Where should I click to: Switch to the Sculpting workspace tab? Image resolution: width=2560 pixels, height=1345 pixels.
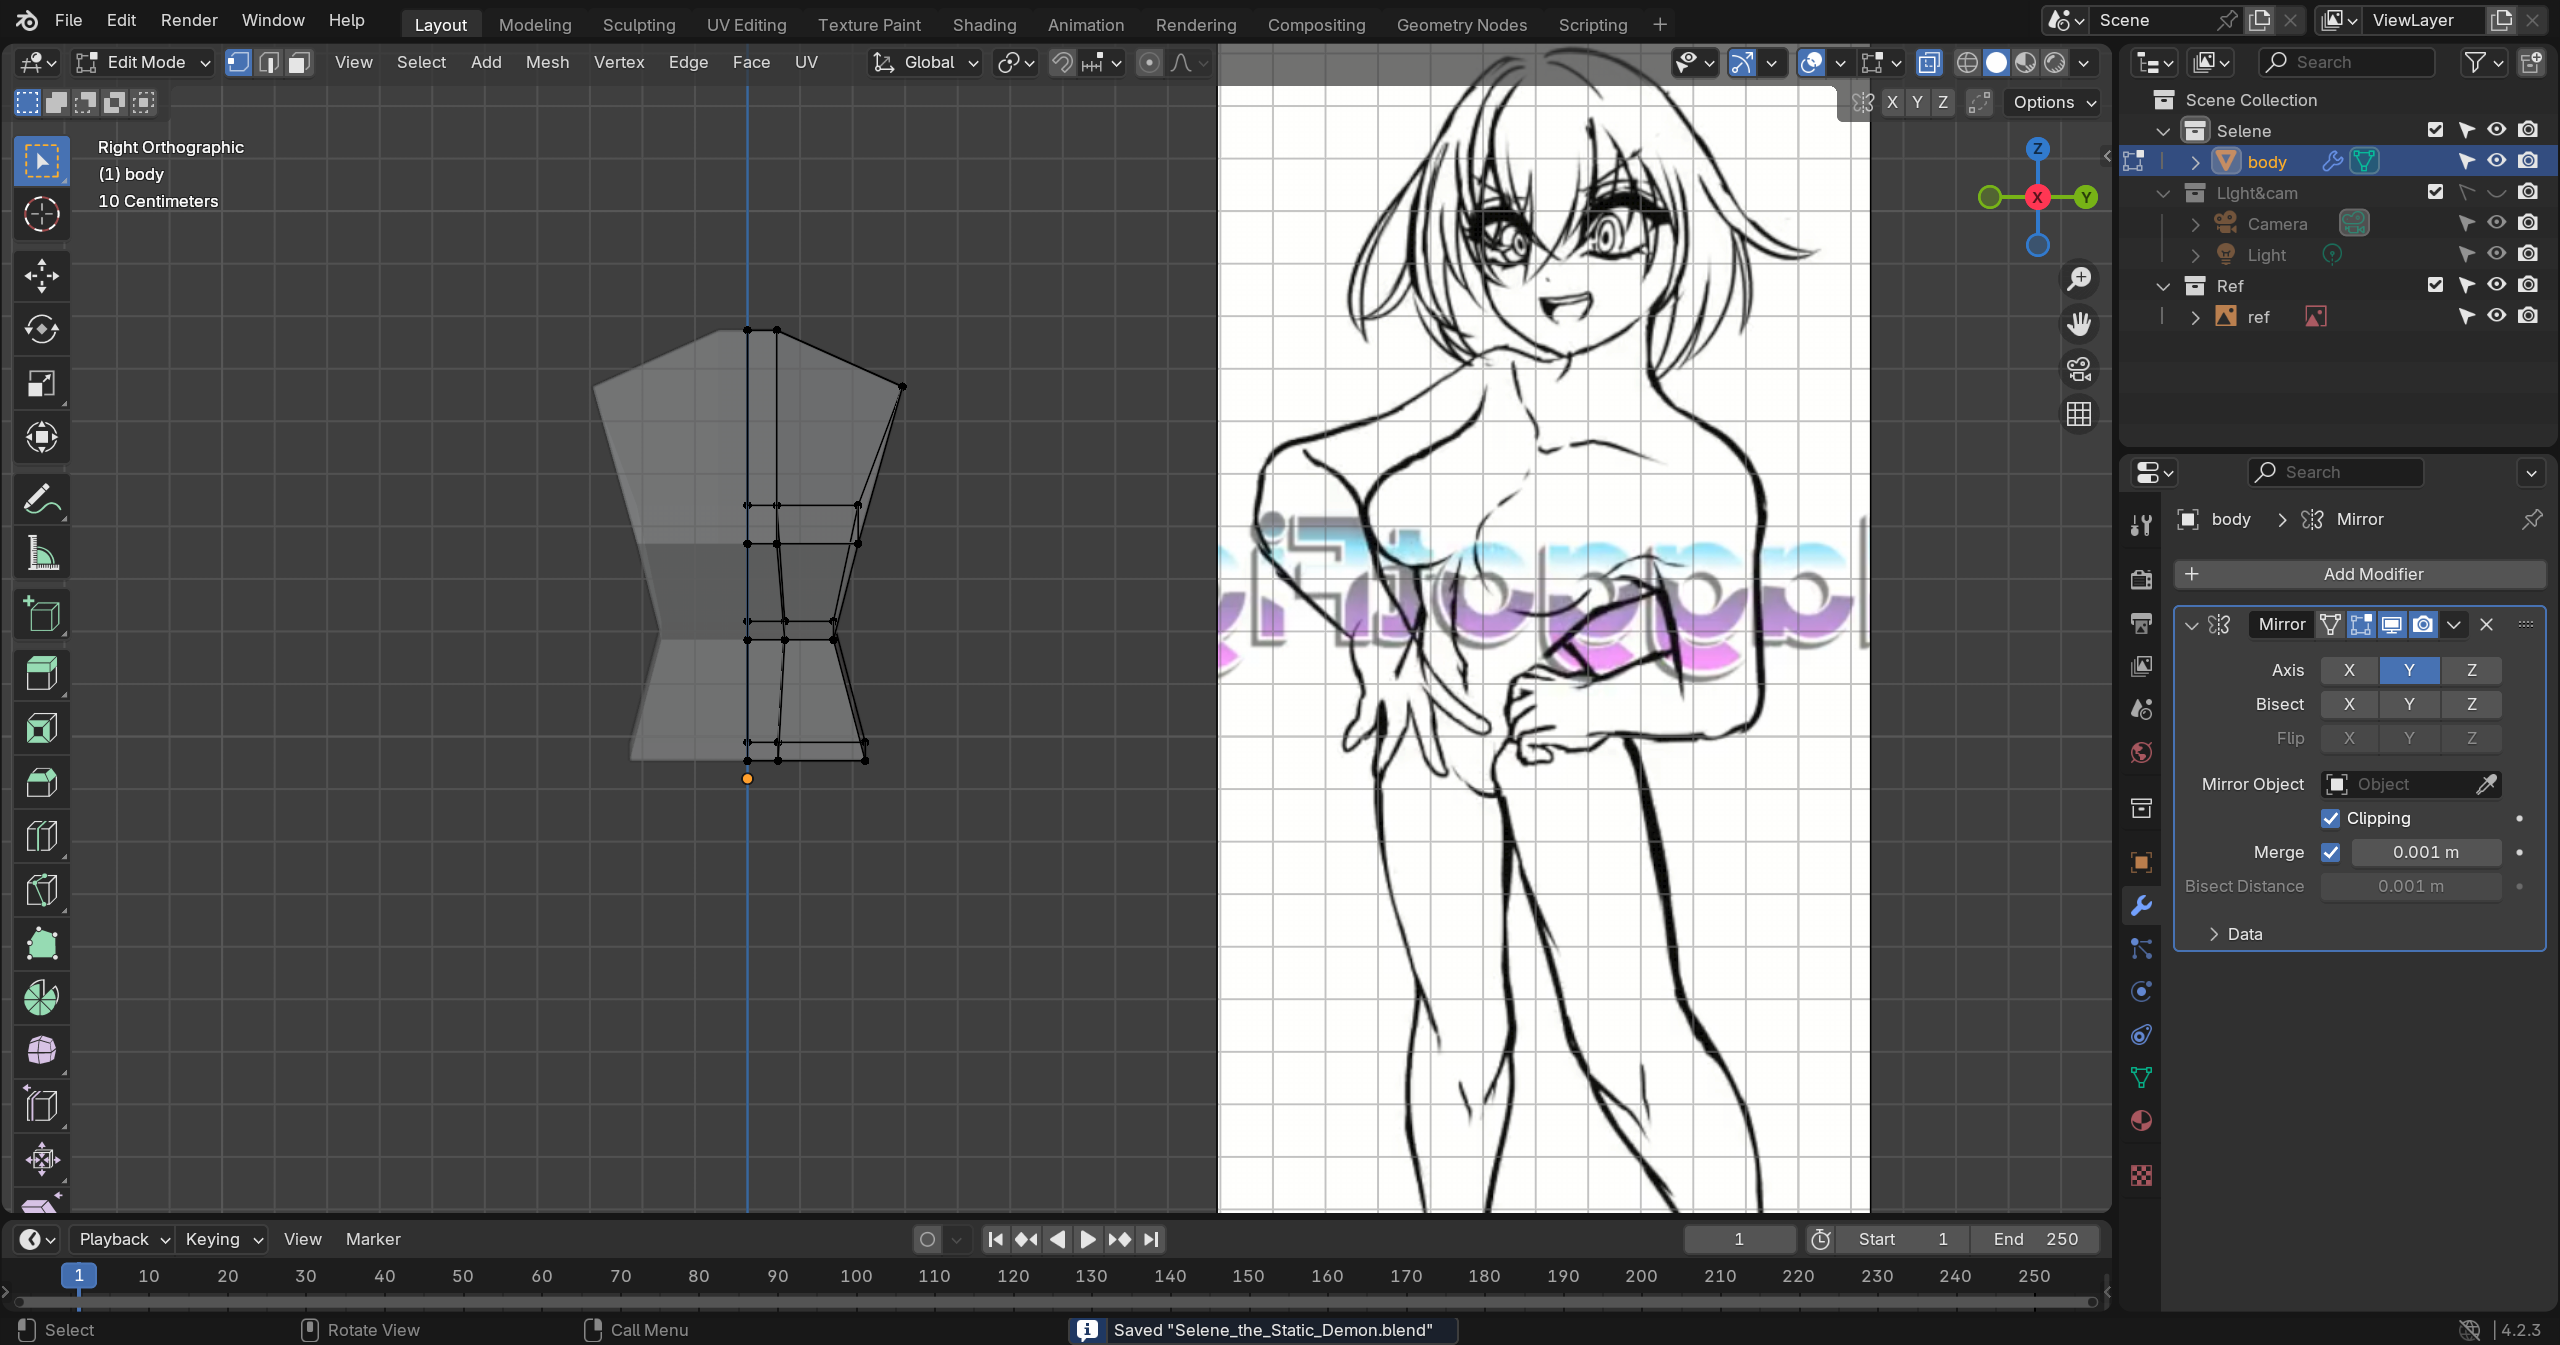click(x=639, y=24)
